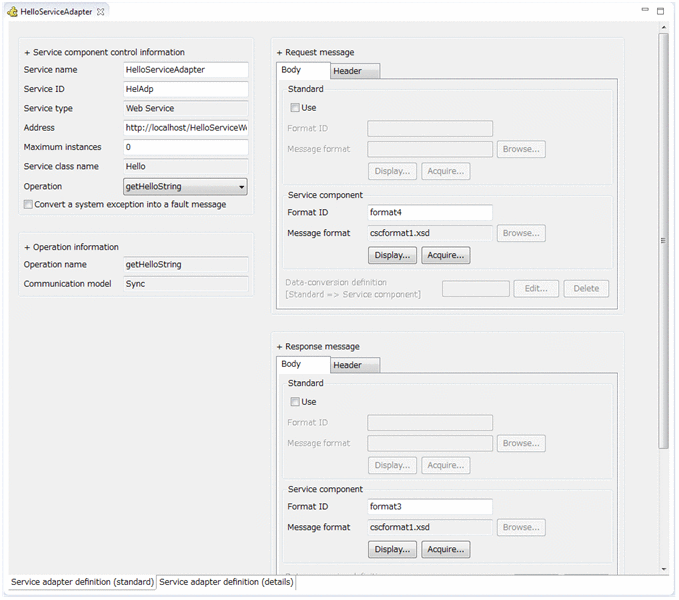Check Use under Response message Standard
This screenshot has width=679, height=600.
click(295, 402)
